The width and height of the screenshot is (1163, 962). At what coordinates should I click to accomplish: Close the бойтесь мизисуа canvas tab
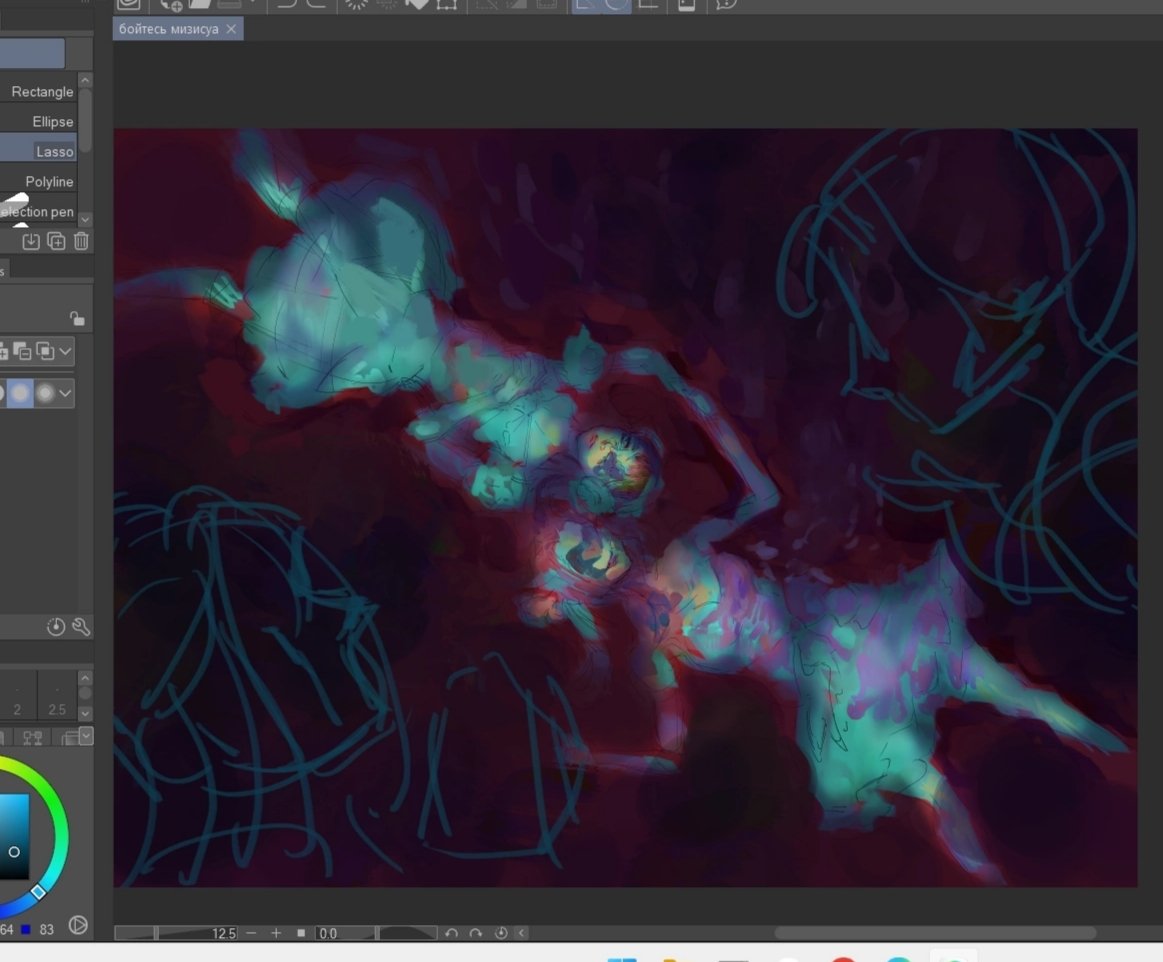tap(231, 29)
